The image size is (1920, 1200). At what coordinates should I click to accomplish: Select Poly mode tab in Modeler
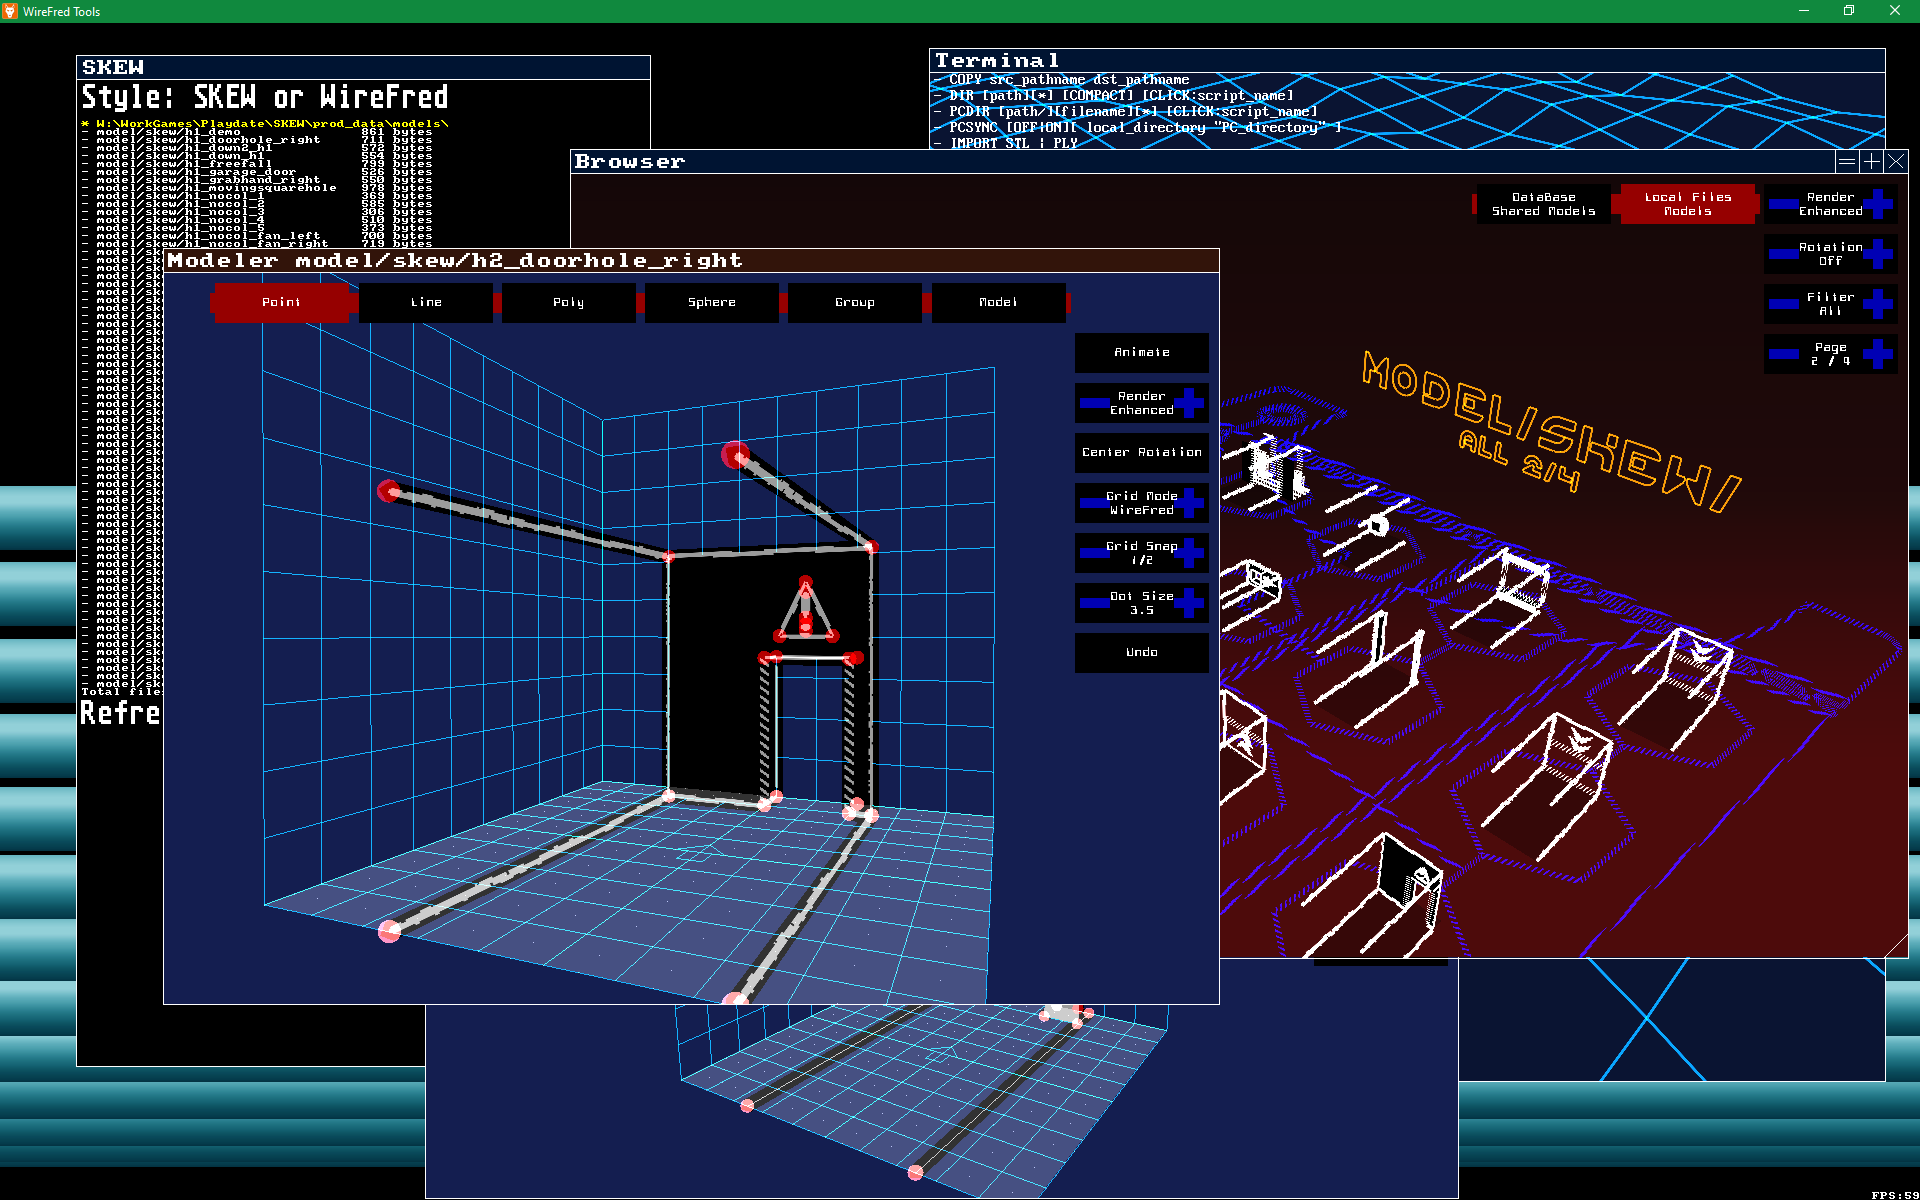point(569,302)
